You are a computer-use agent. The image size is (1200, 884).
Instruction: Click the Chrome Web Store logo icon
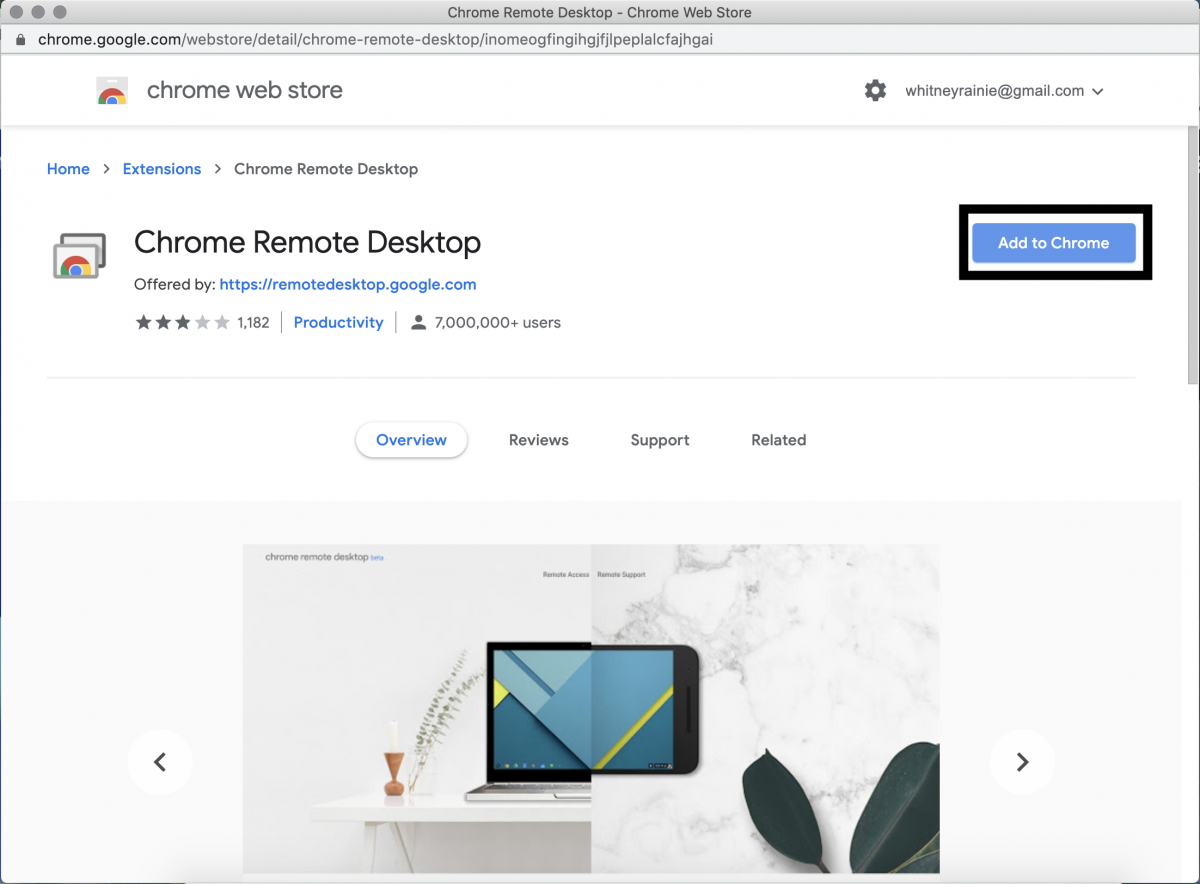(x=112, y=91)
